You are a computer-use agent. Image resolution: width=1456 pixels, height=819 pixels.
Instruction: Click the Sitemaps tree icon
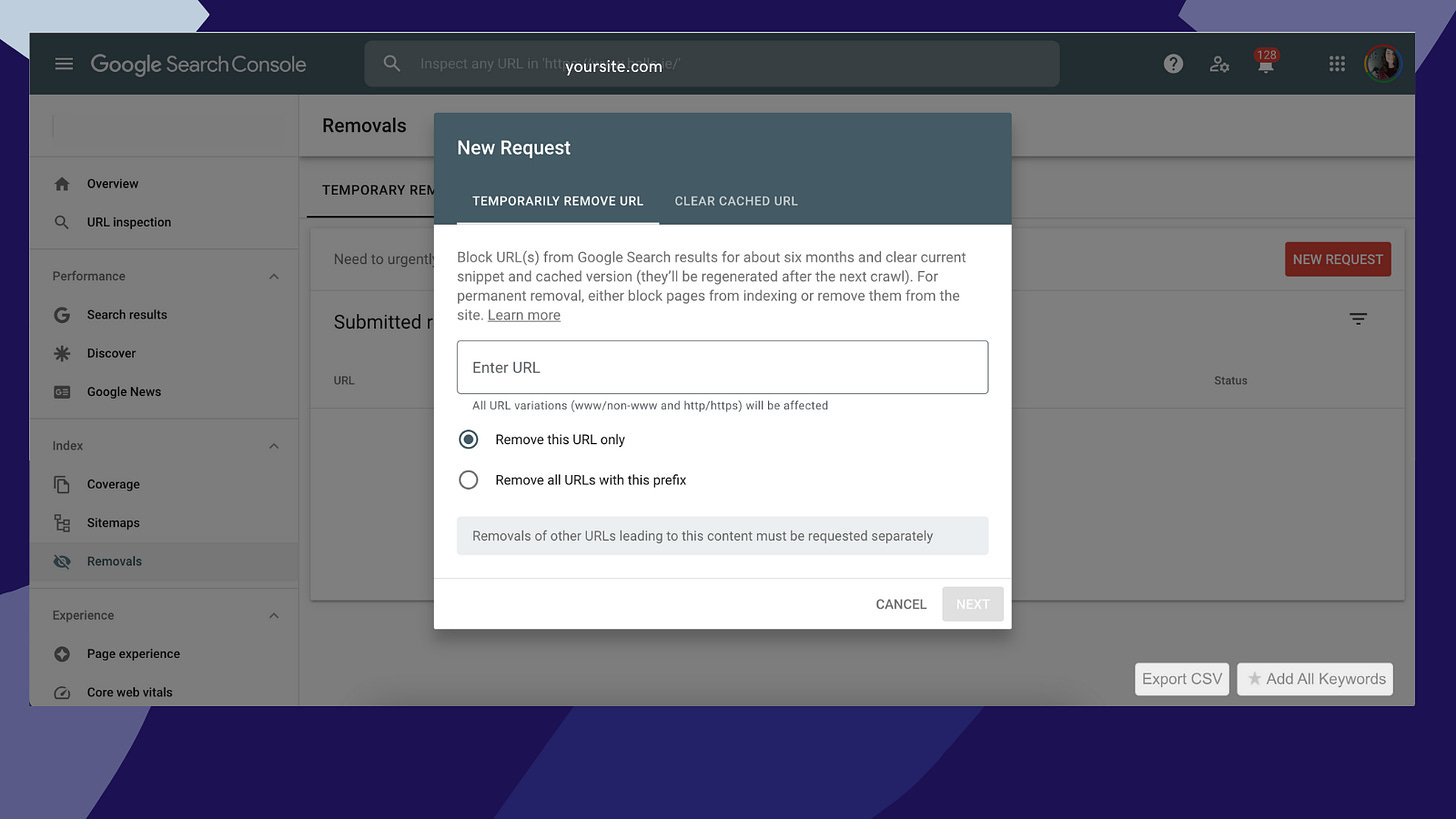click(x=62, y=523)
